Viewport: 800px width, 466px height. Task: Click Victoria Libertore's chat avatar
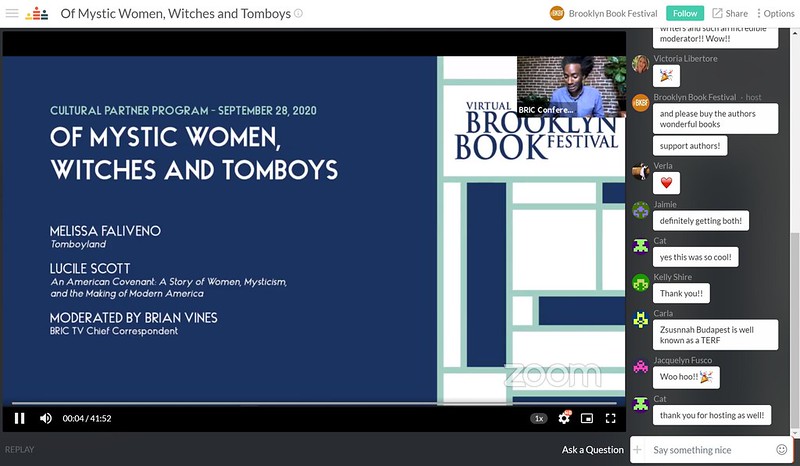click(640, 64)
